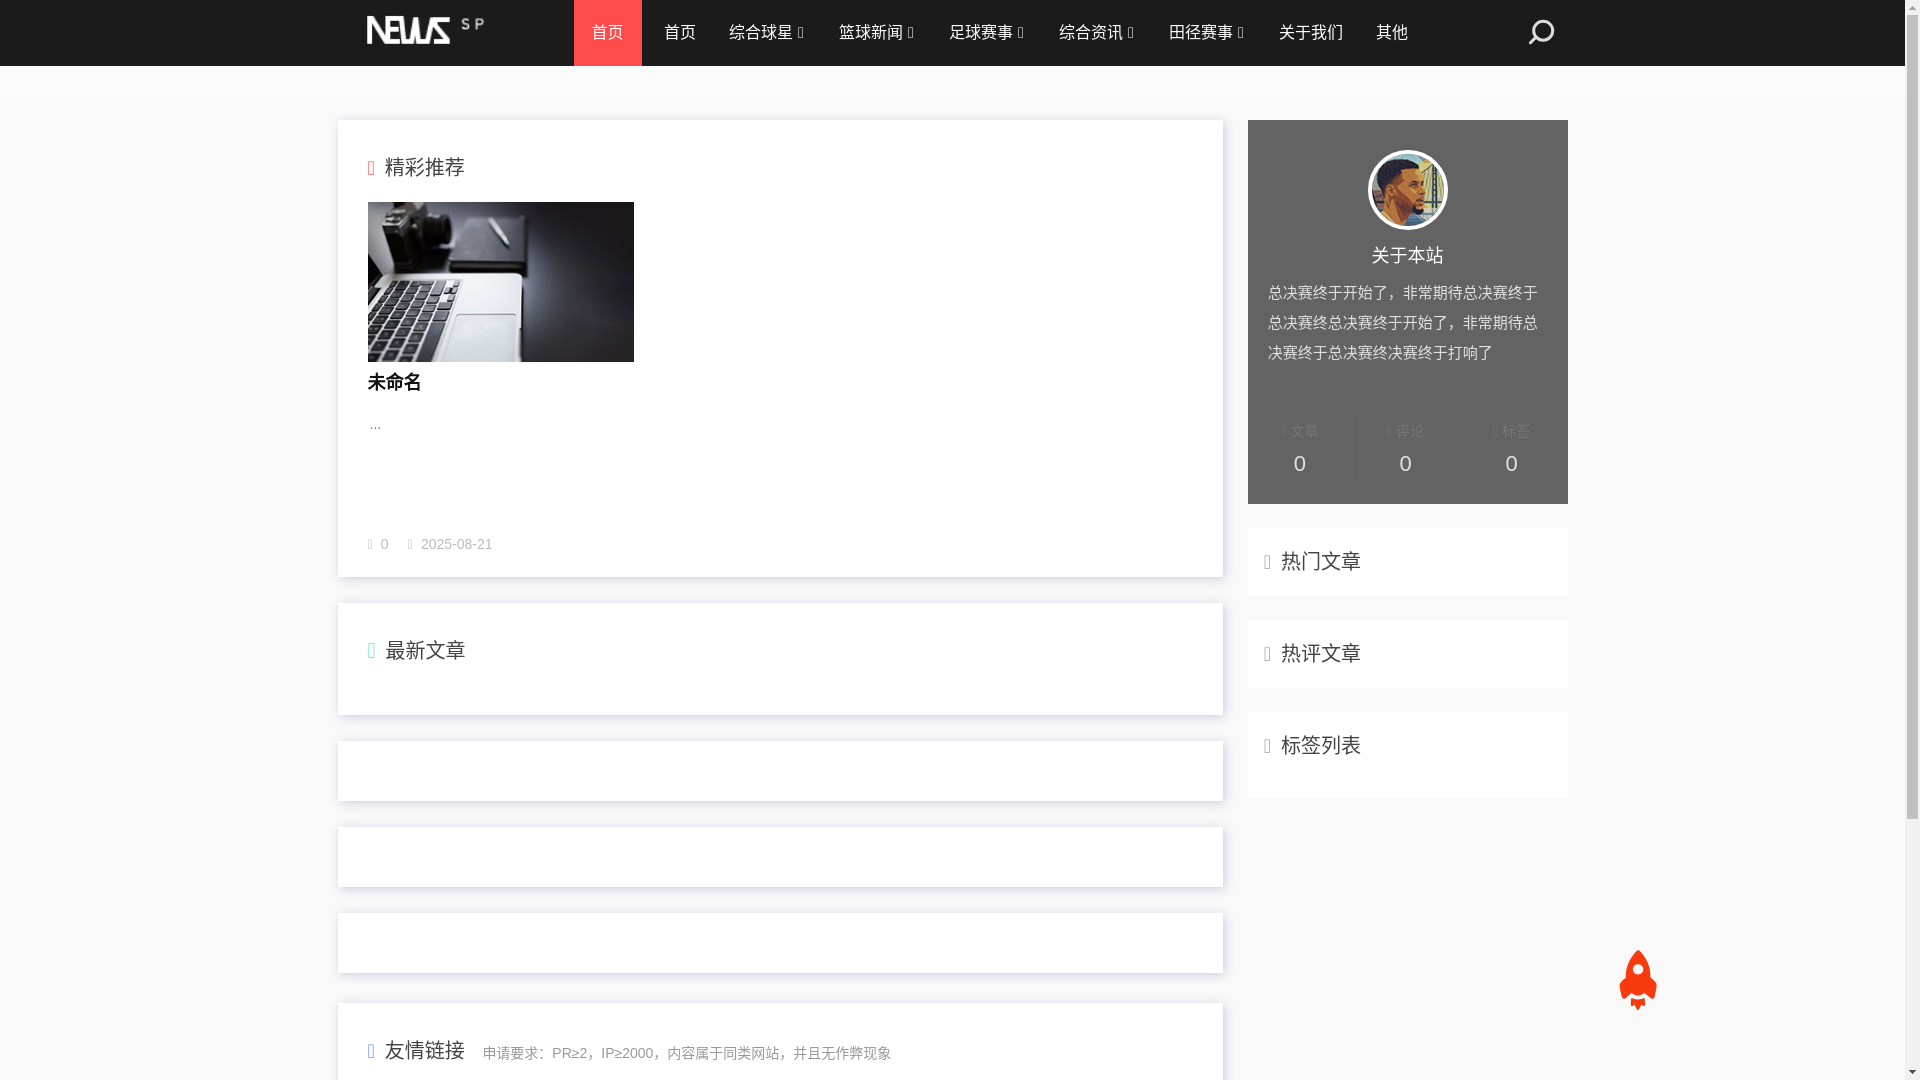Viewport: 1920px width, 1080px height.
Task: Click the 2025-08-21 post date
Action: click(x=456, y=544)
